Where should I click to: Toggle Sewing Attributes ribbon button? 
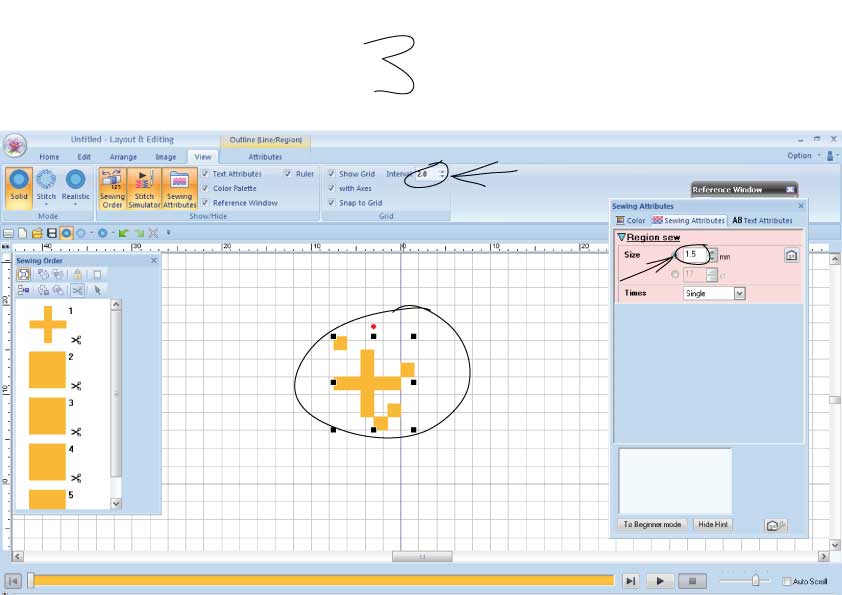(179, 185)
